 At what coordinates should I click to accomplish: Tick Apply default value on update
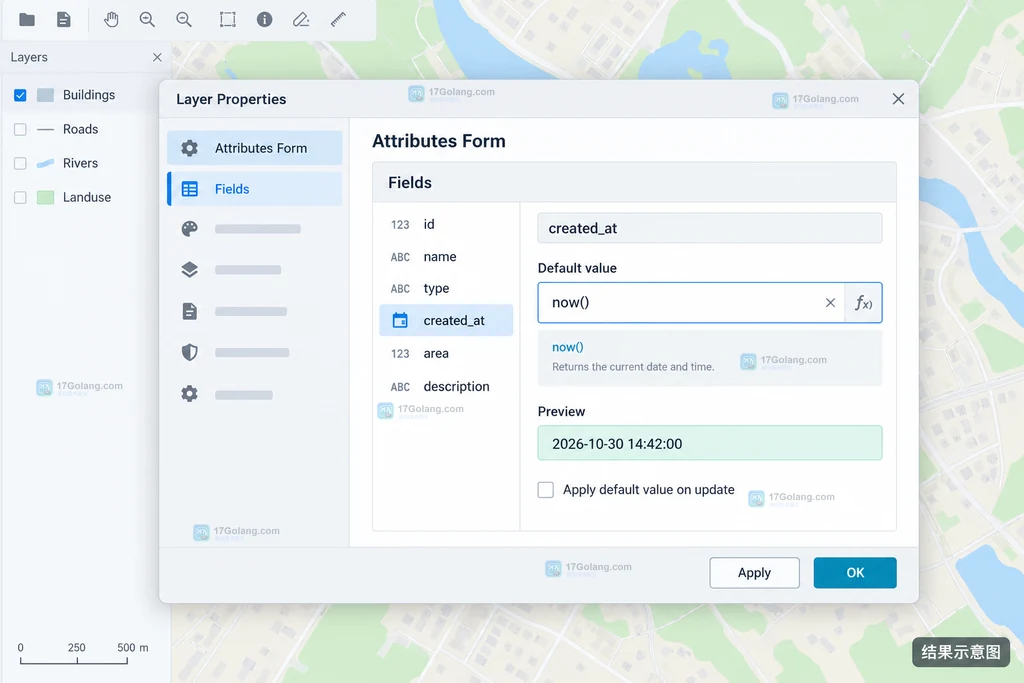point(546,490)
